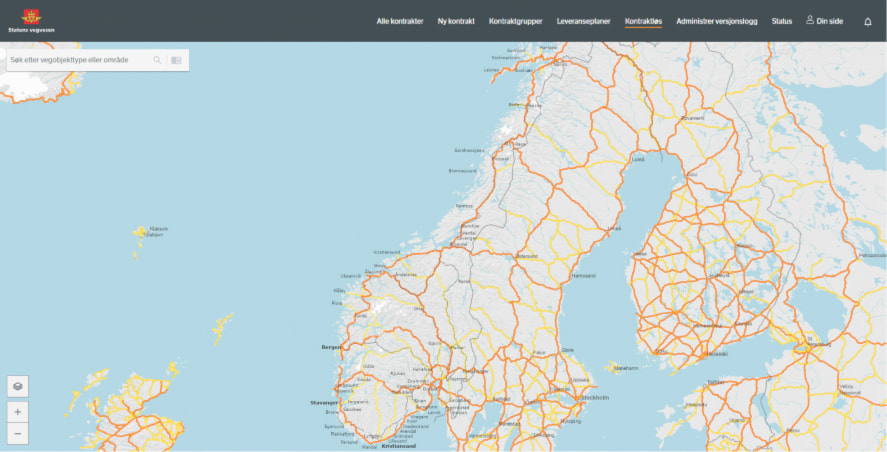Click the magnifying glass search icon

coord(157,60)
